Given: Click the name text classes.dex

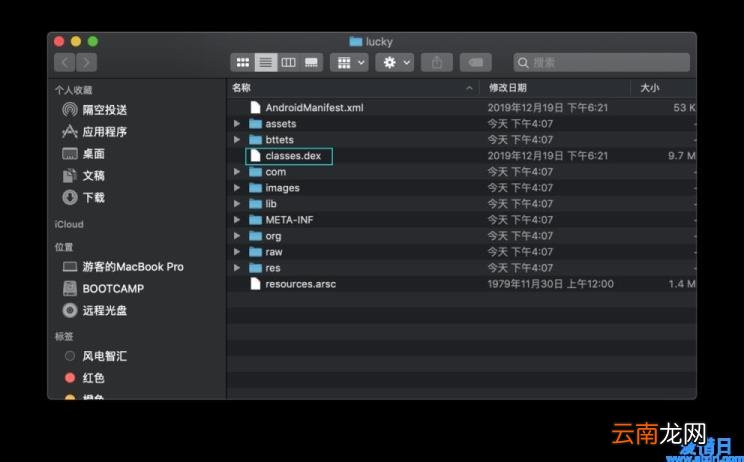Looking at the screenshot, I should pyautogui.click(x=293, y=156).
